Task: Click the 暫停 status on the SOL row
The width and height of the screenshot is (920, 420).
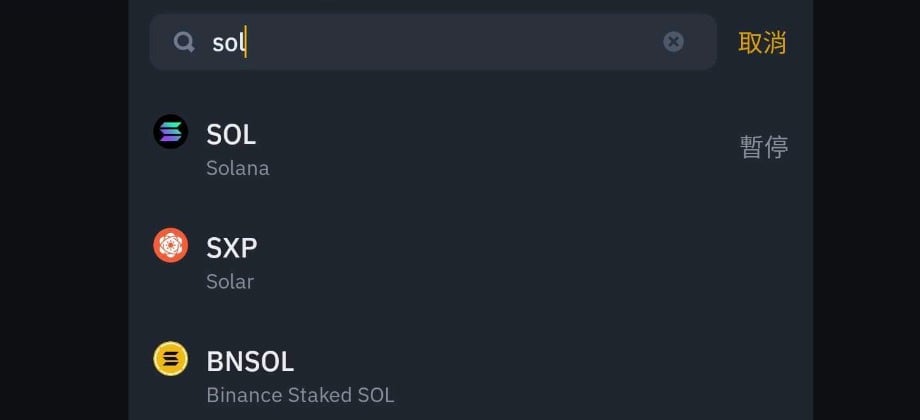Action: (764, 147)
